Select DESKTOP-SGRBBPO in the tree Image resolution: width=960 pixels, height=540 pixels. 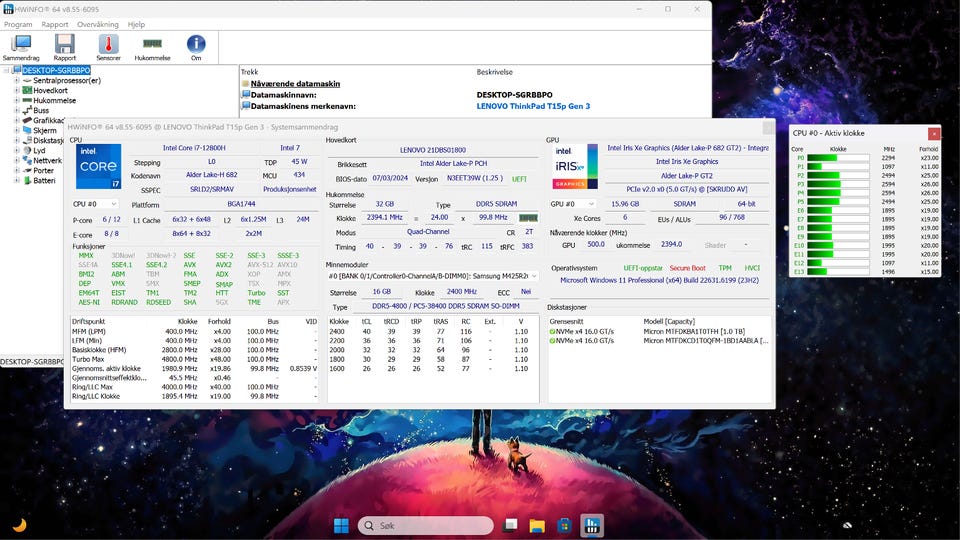coord(56,70)
